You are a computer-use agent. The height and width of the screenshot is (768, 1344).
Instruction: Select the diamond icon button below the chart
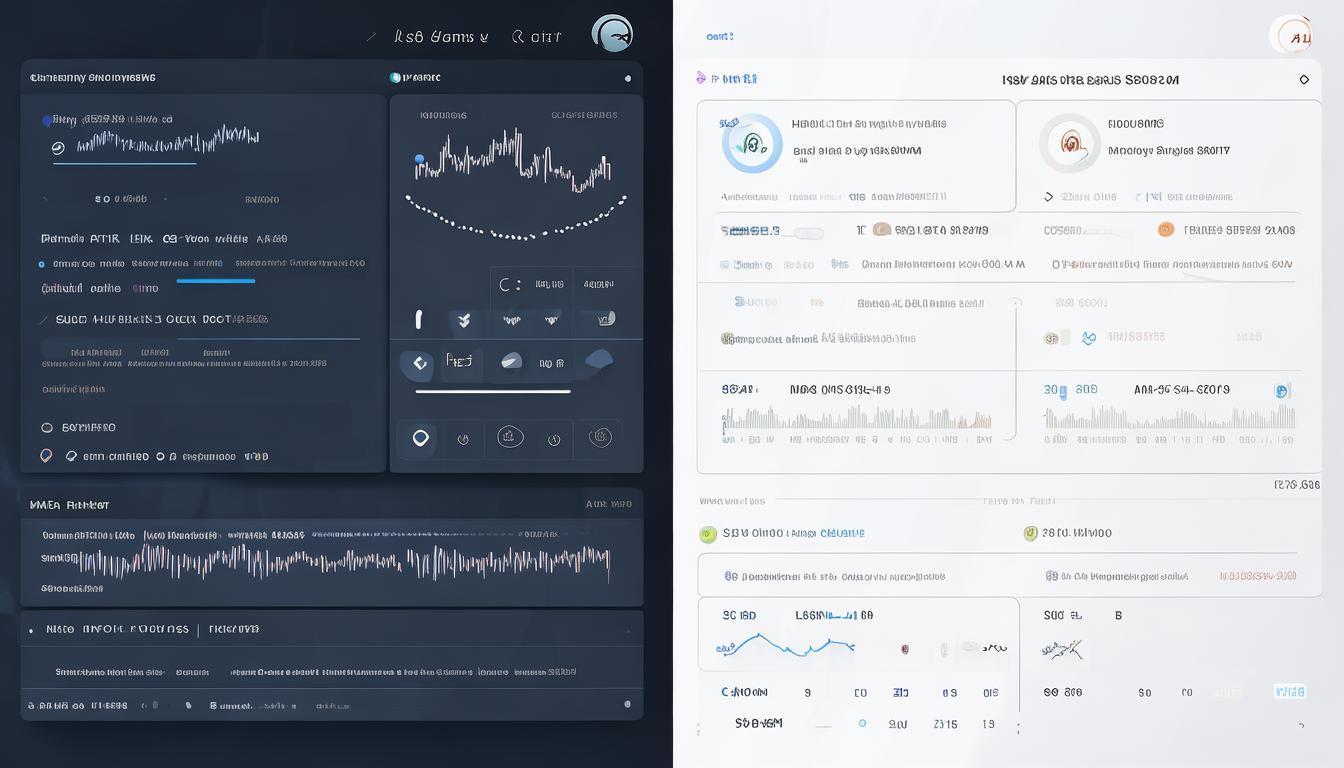pyautogui.click(x=419, y=363)
